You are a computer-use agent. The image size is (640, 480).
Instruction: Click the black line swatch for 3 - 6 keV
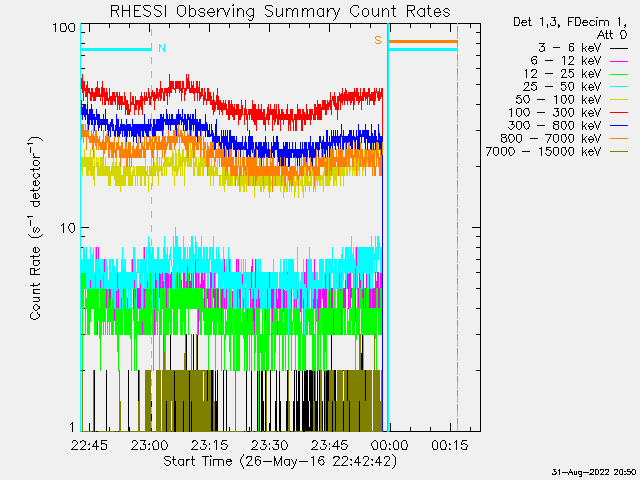(619, 49)
